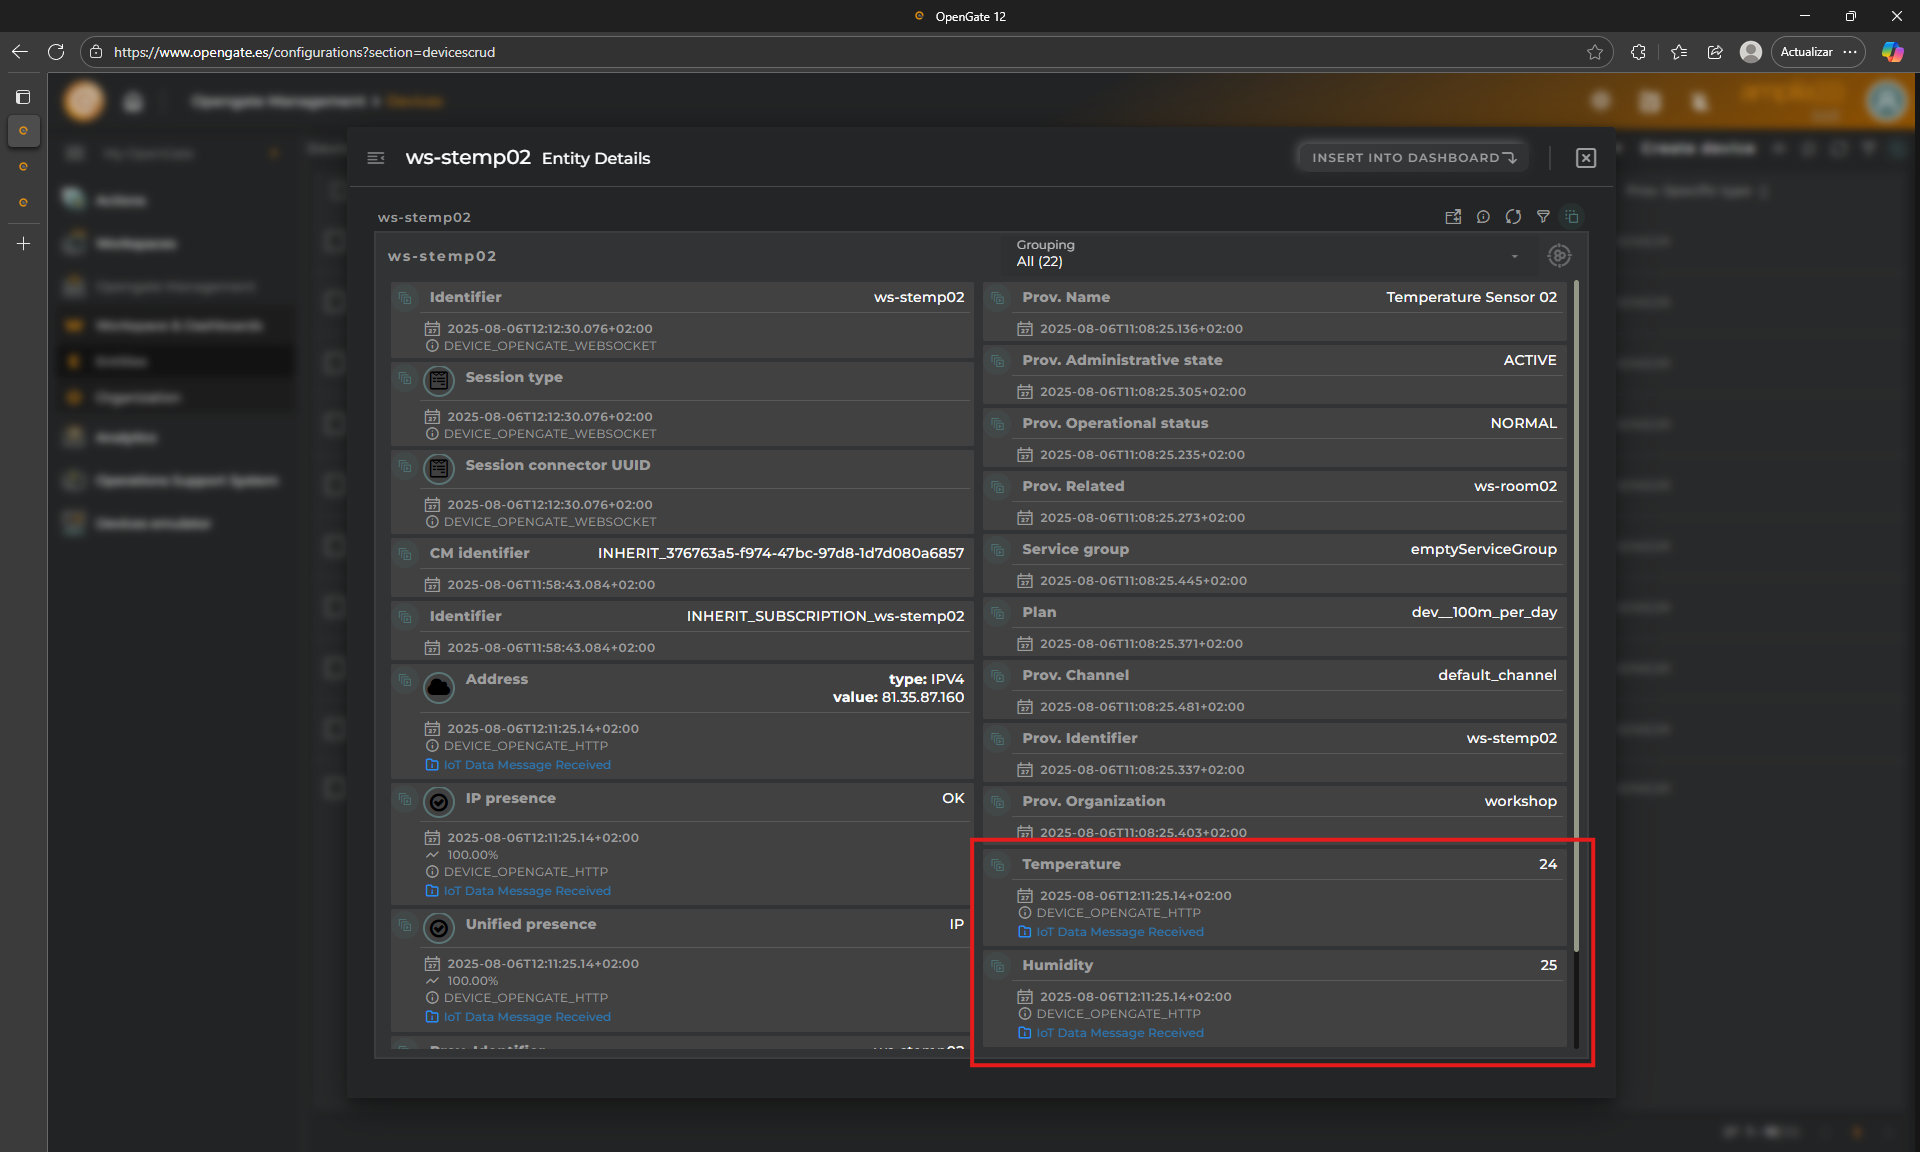Copy the Humidity datastream value
The image size is (1920, 1152).
997,966
